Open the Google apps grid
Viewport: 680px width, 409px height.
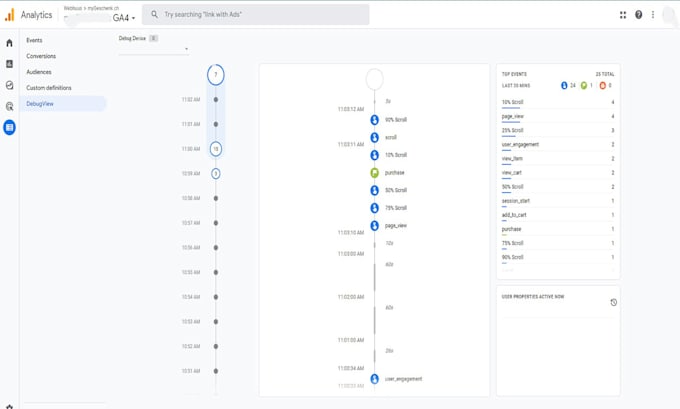[623, 15]
